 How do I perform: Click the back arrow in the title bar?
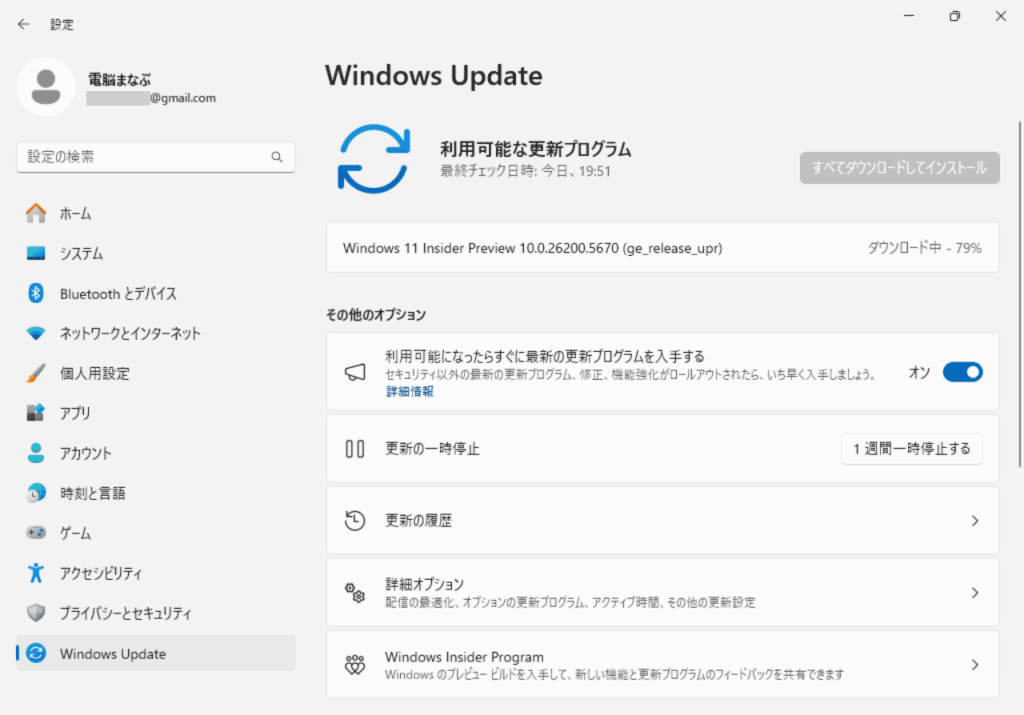(24, 24)
